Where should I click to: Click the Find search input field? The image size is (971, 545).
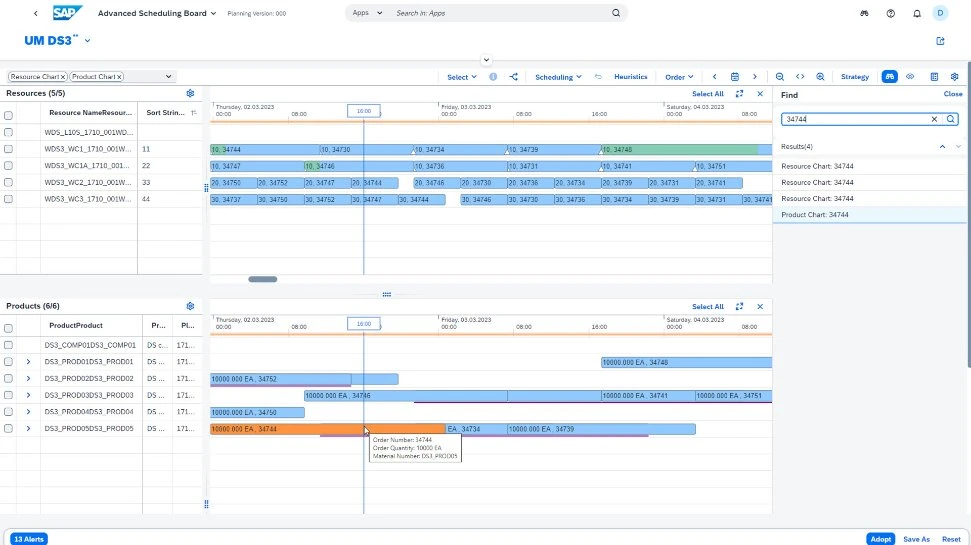[855, 119]
